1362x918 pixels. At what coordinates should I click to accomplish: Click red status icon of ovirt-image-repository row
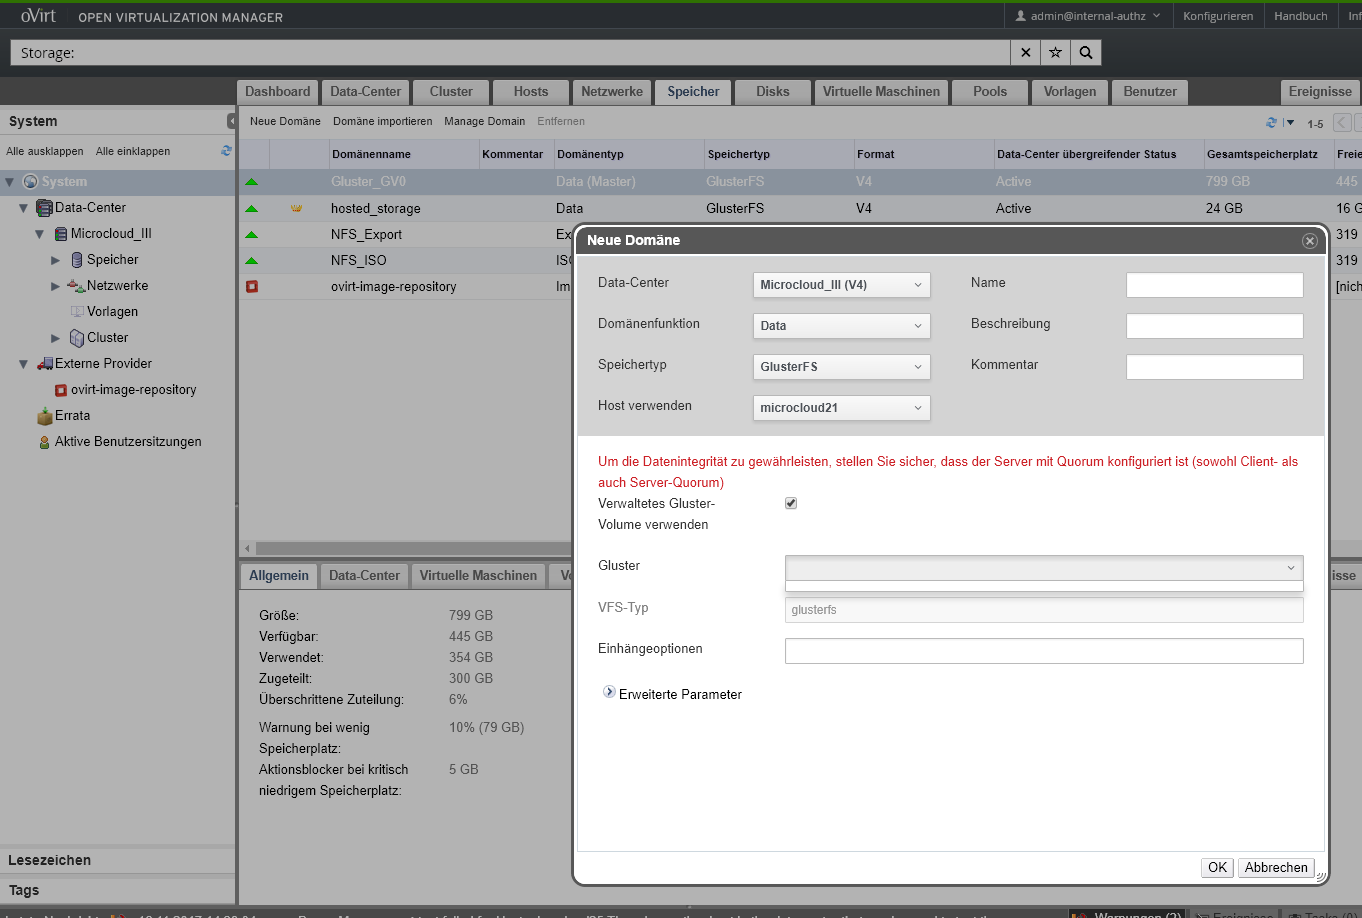pyautogui.click(x=252, y=286)
